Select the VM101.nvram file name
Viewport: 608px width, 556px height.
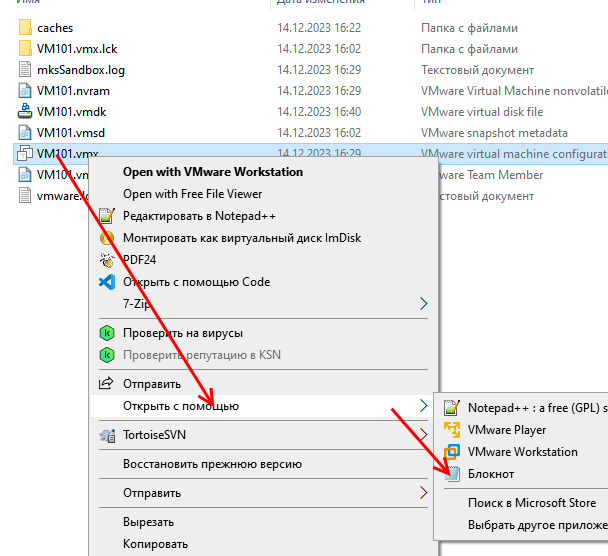point(73,91)
